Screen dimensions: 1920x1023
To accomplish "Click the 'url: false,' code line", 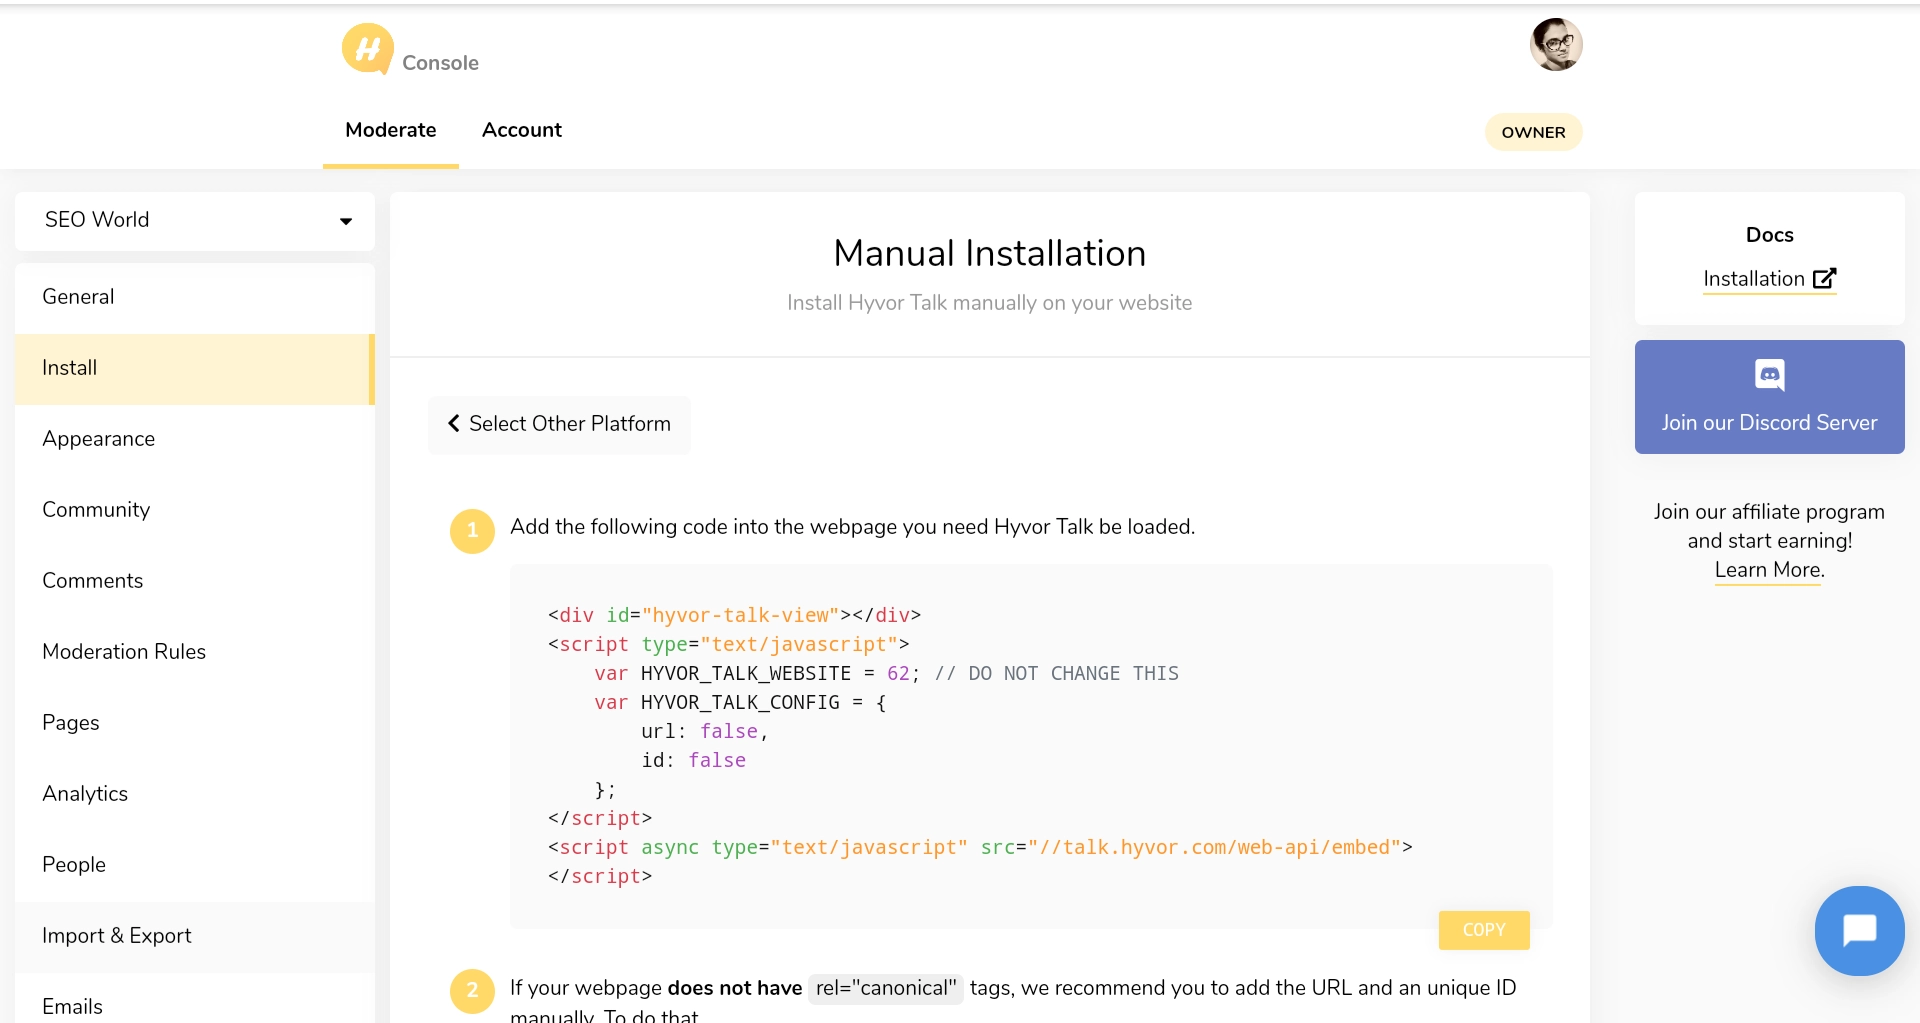I will [x=704, y=731].
